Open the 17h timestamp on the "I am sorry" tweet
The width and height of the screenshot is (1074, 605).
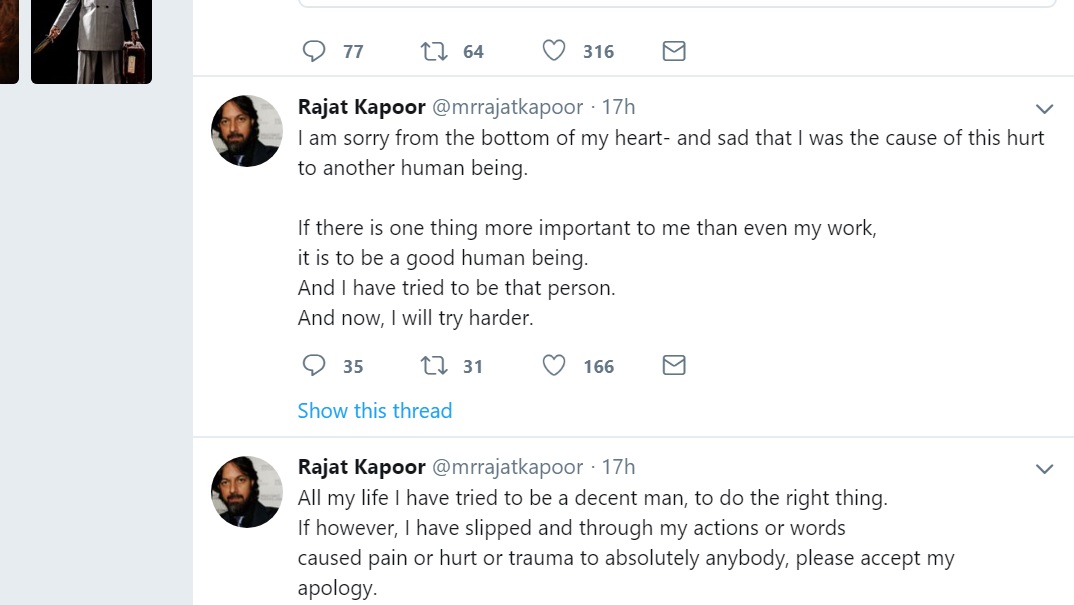[618, 108]
